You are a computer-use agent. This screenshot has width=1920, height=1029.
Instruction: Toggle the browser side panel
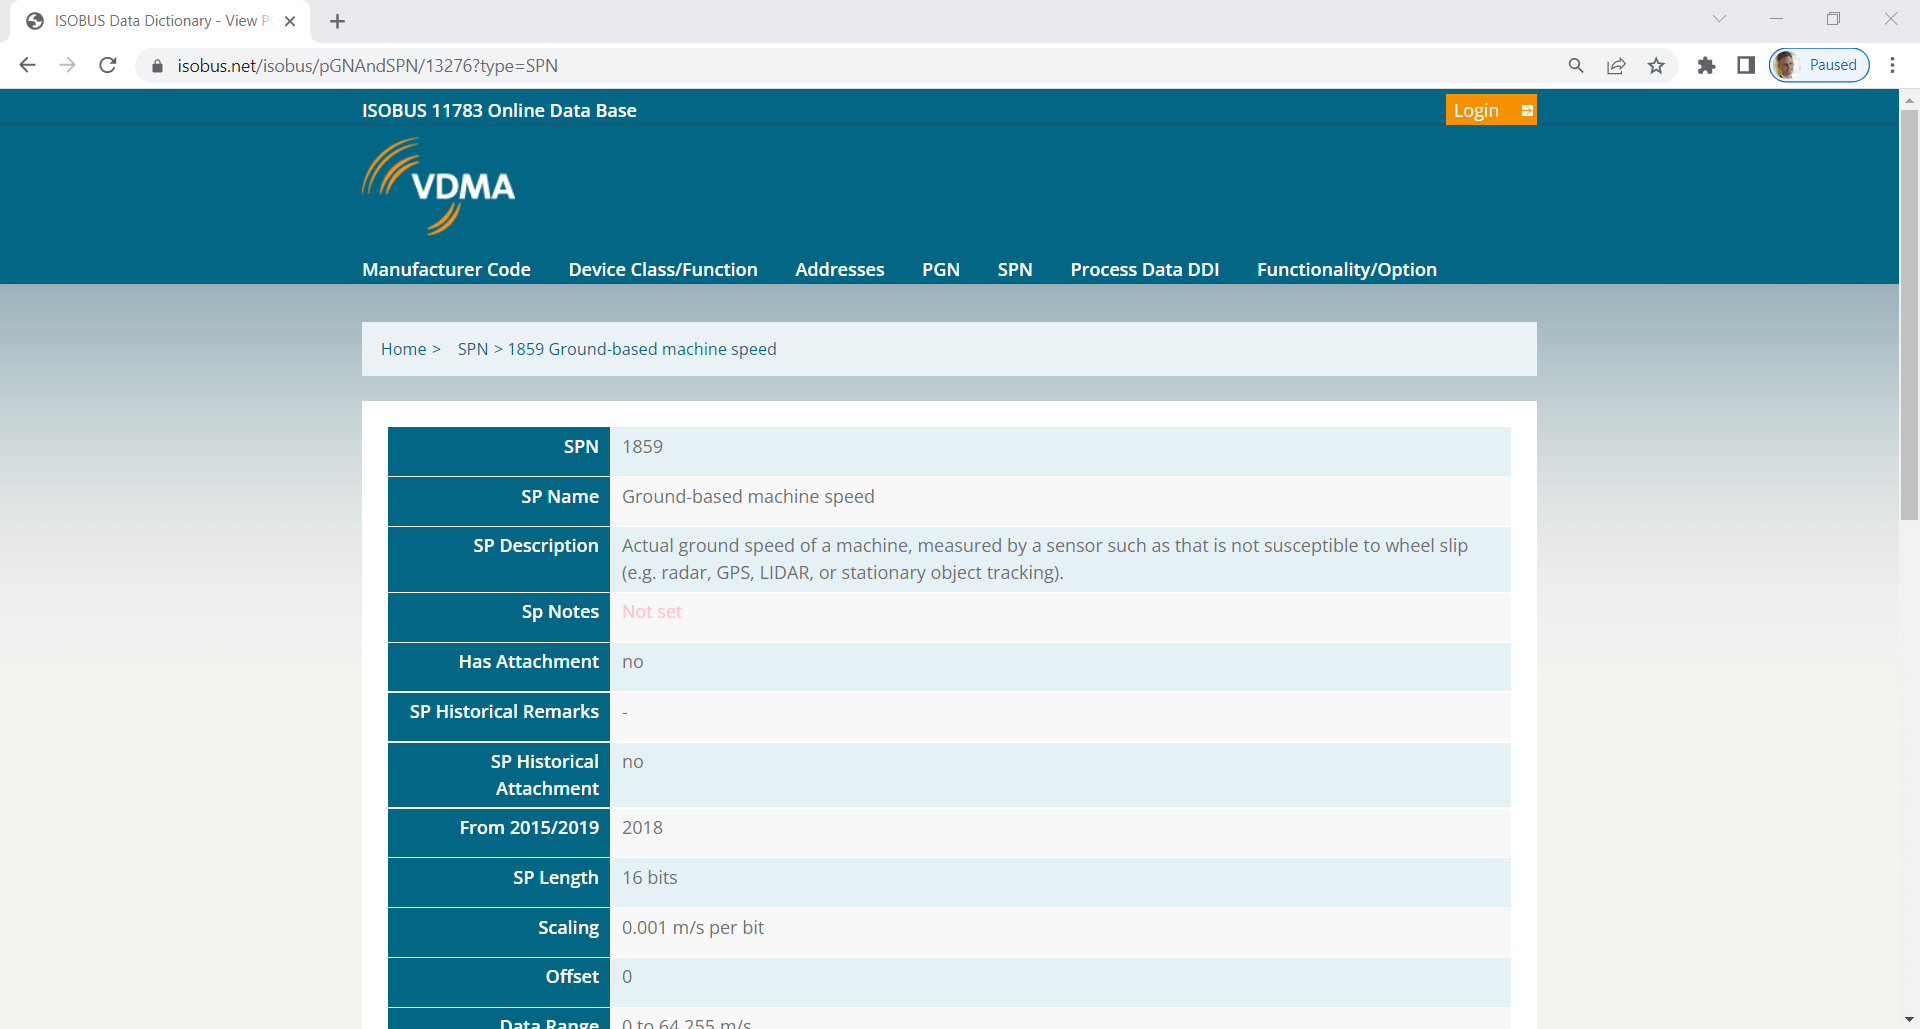(1746, 65)
